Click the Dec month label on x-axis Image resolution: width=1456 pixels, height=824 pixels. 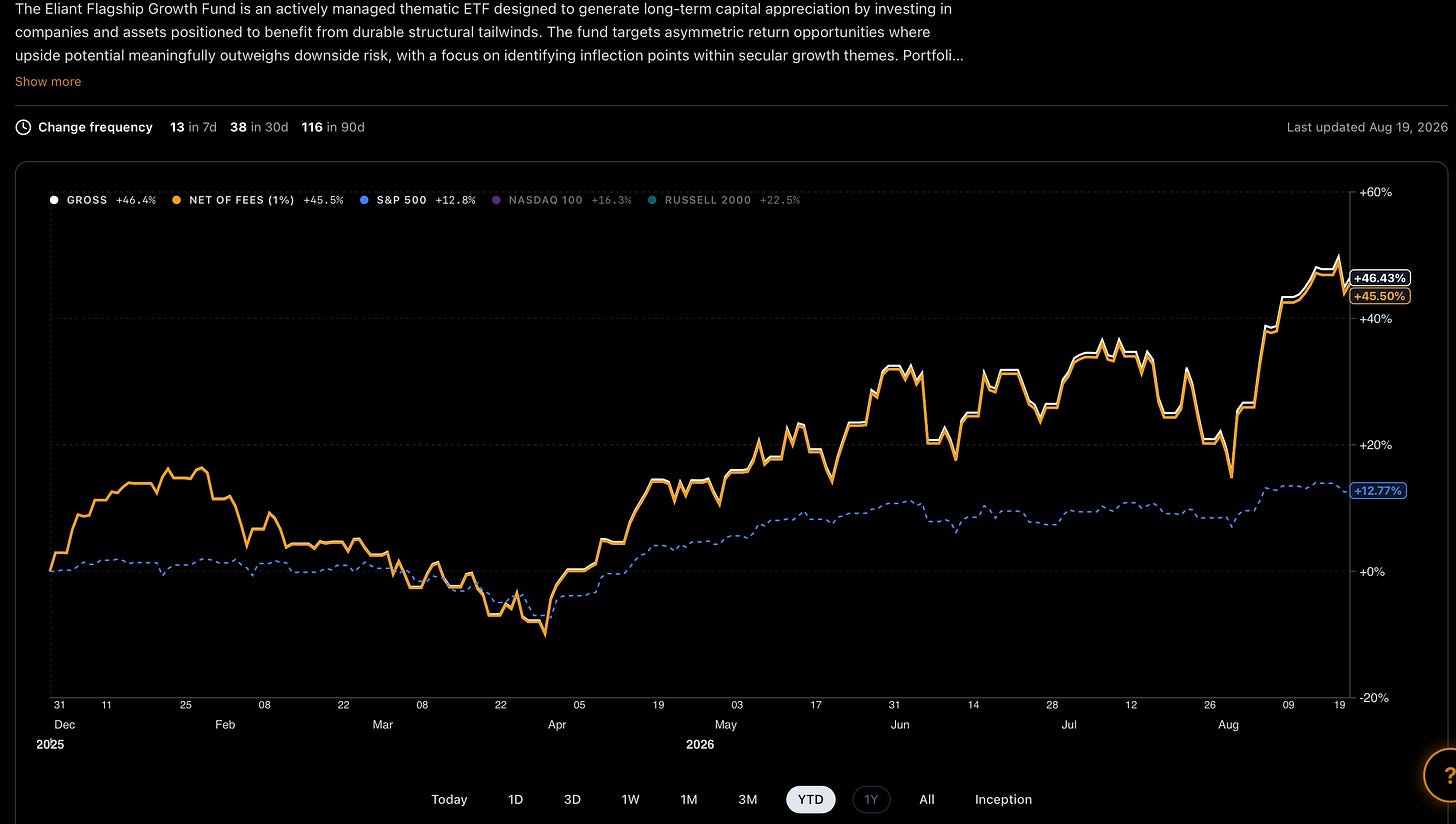(x=64, y=725)
